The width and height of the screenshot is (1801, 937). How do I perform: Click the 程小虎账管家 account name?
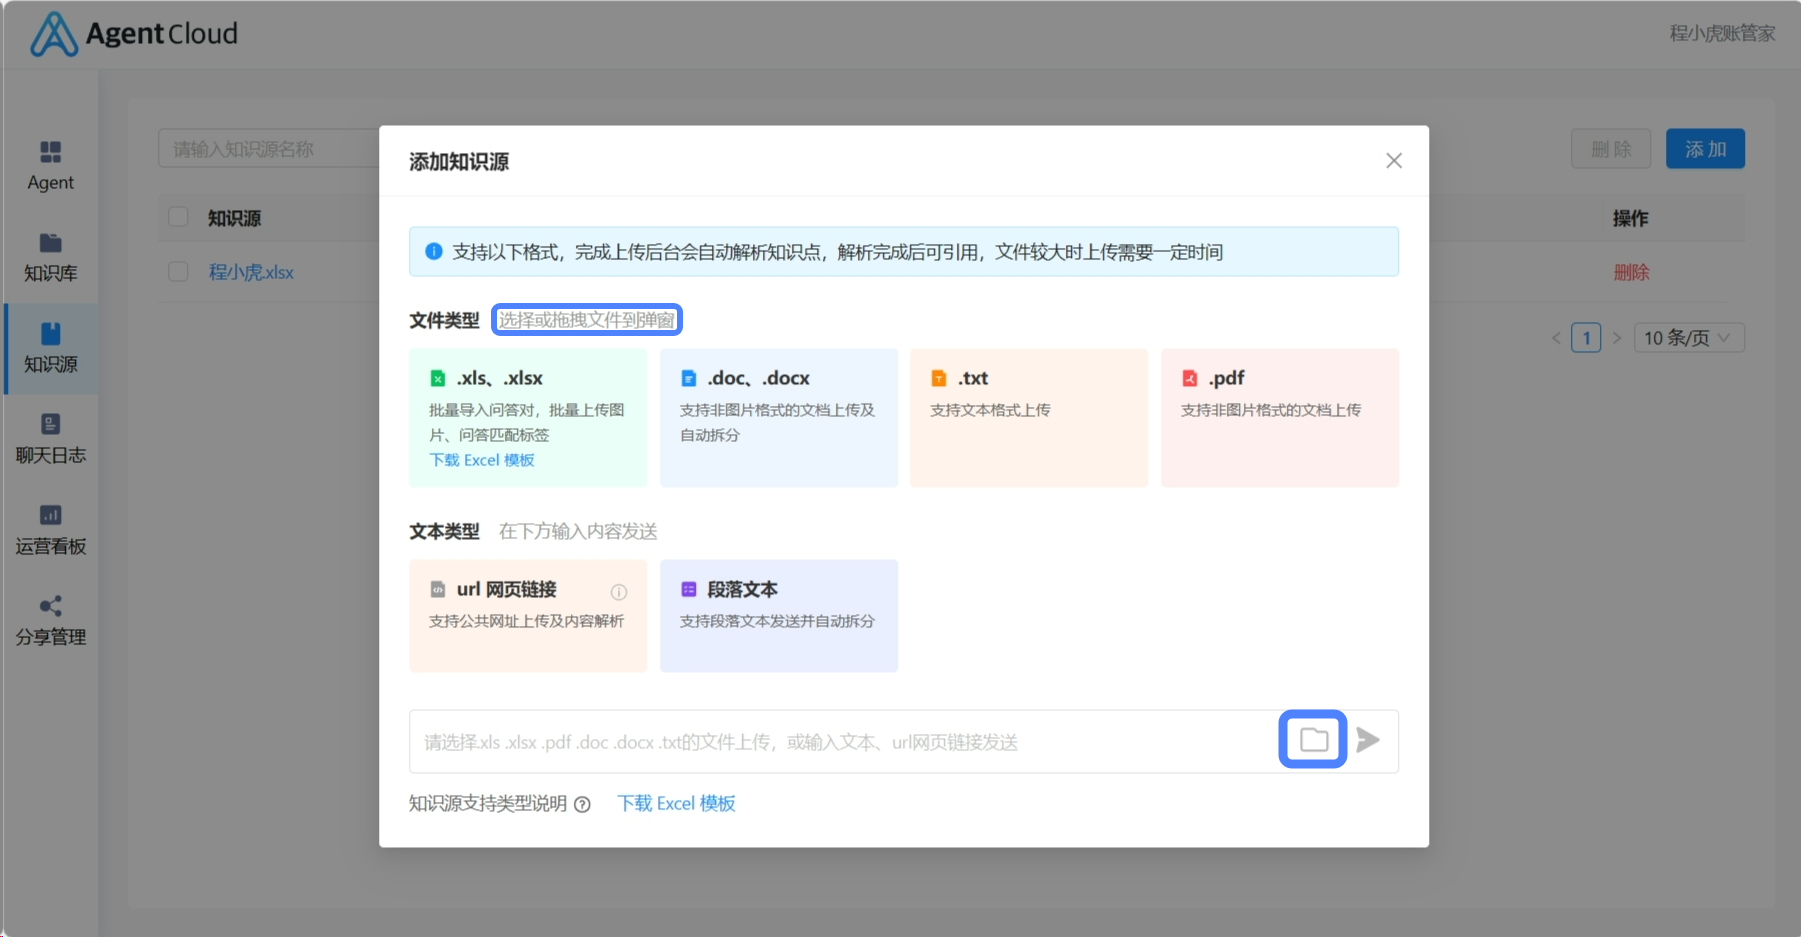(x=1722, y=33)
